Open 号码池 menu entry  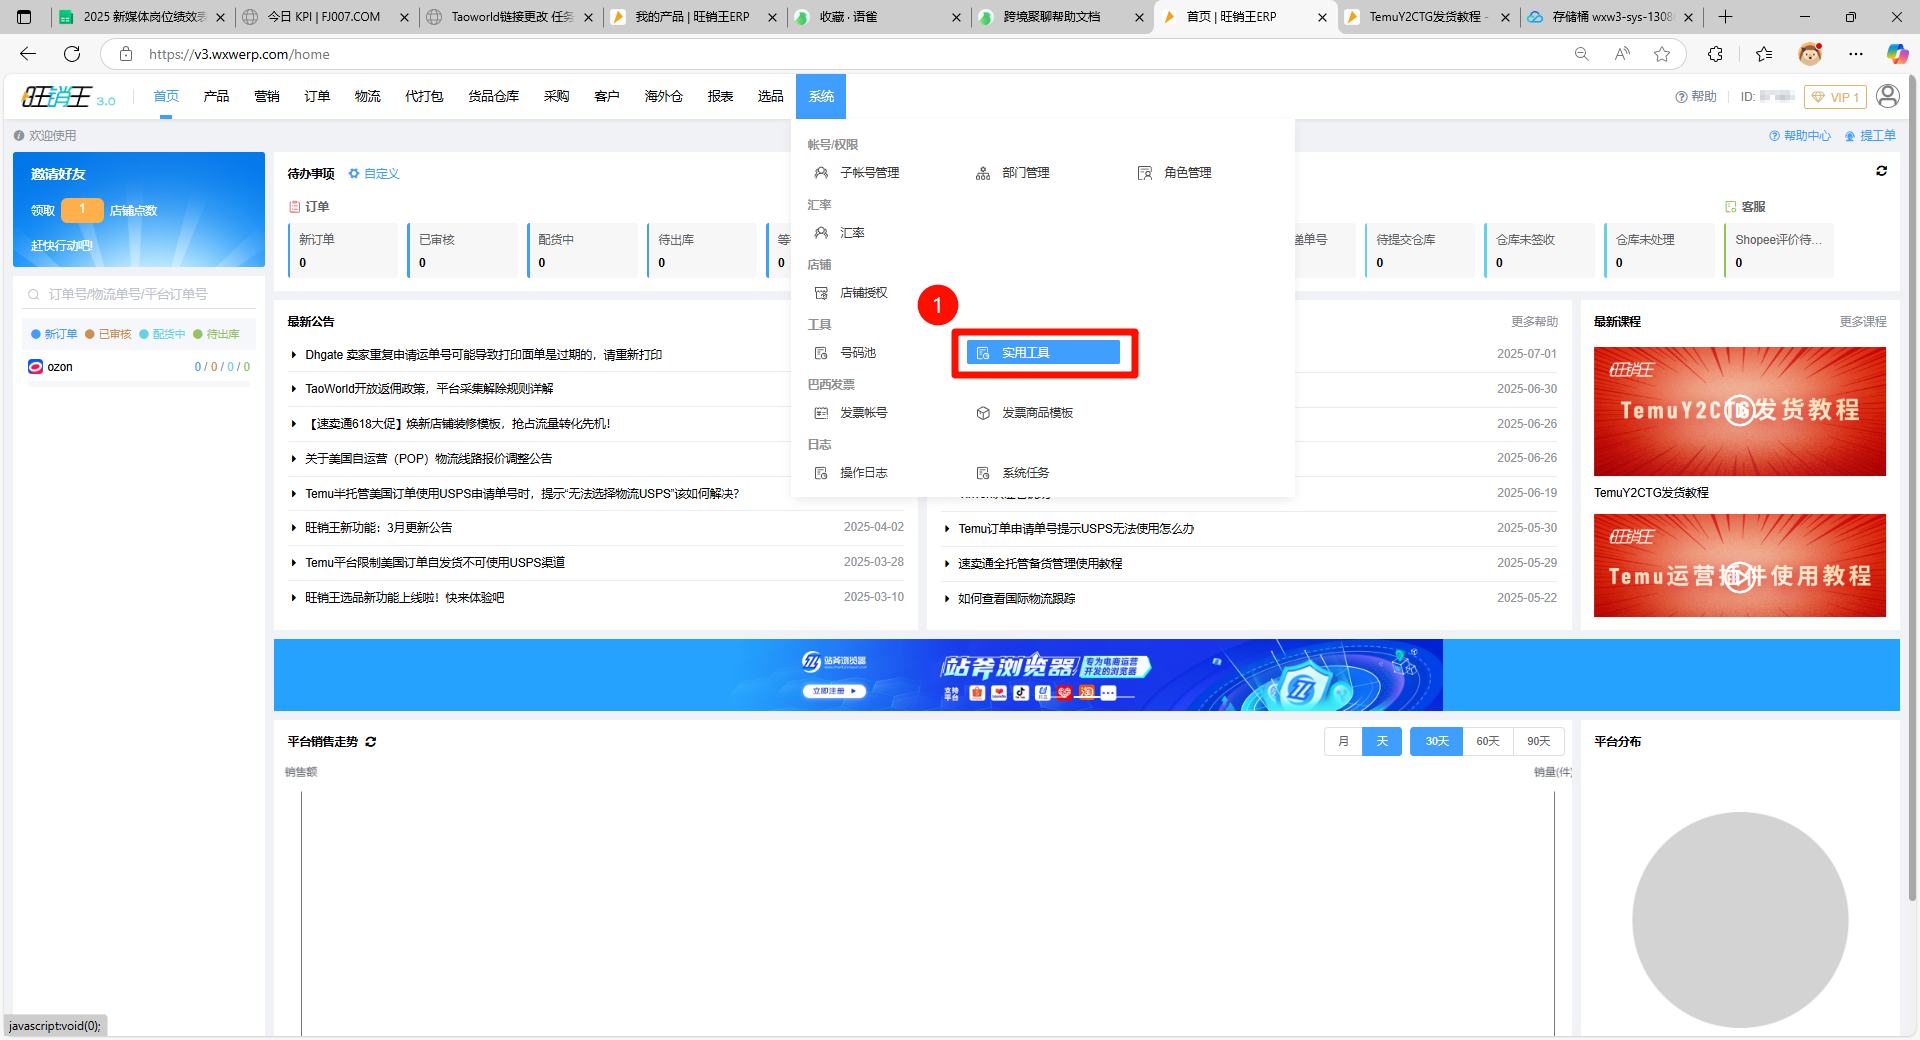(x=845, y=353)
